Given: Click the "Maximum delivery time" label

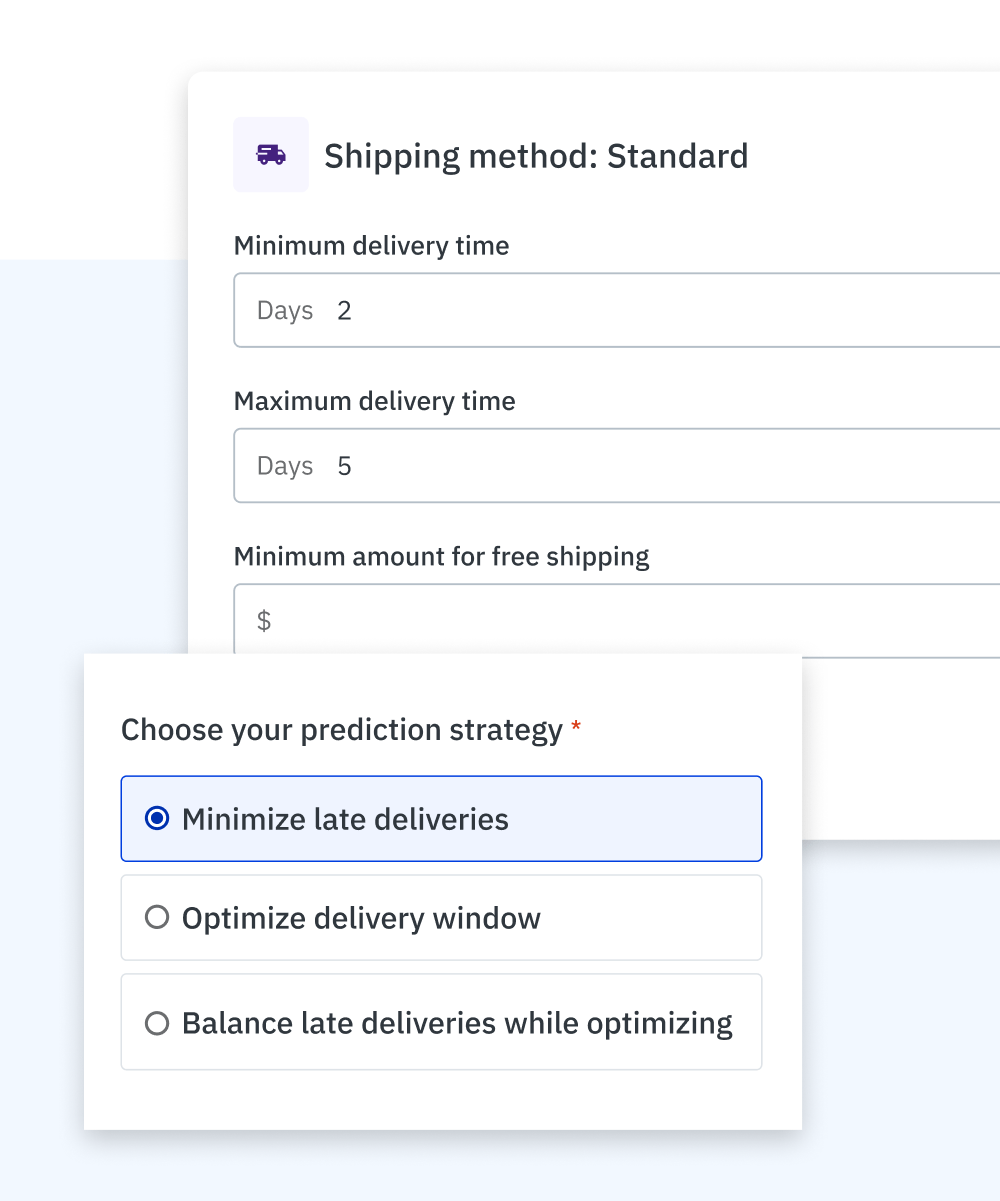Looking at the screenshot, I should pos(374,401).
